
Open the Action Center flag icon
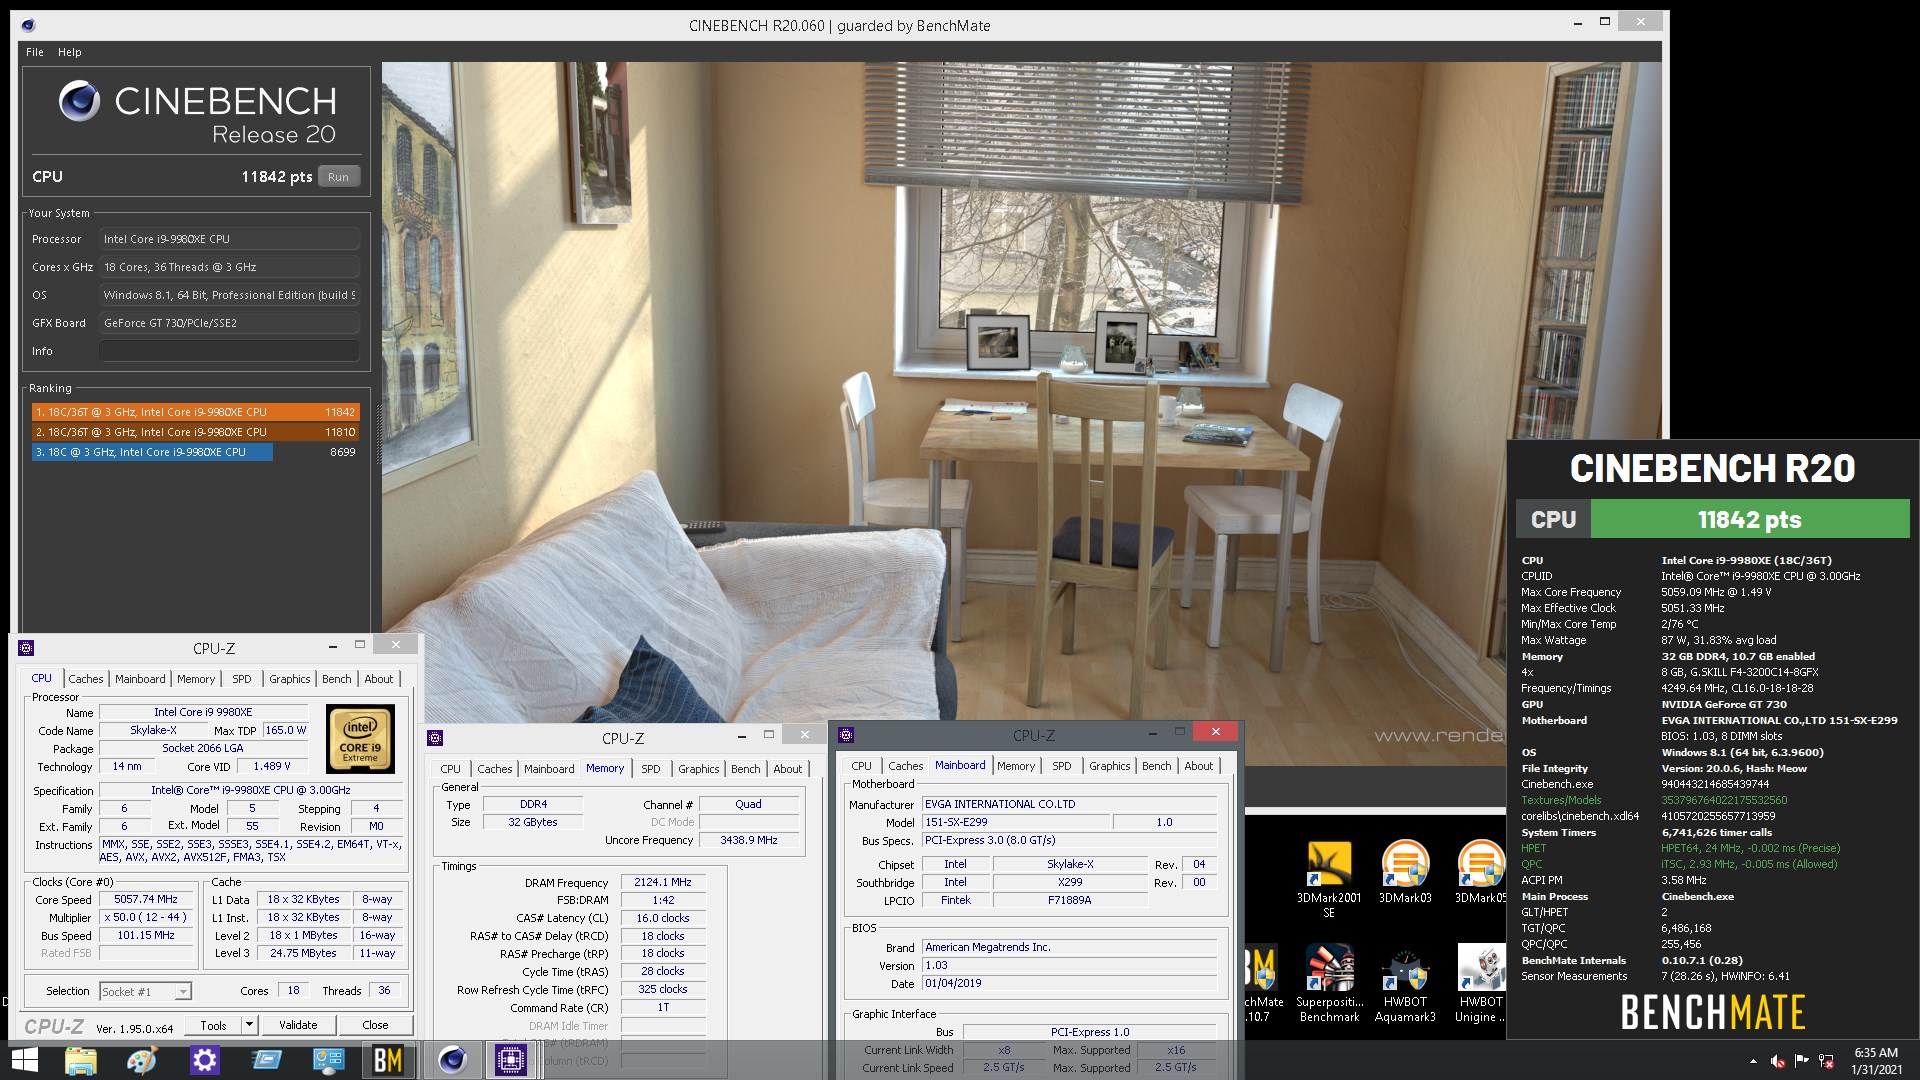[x=1801, y=1061]
